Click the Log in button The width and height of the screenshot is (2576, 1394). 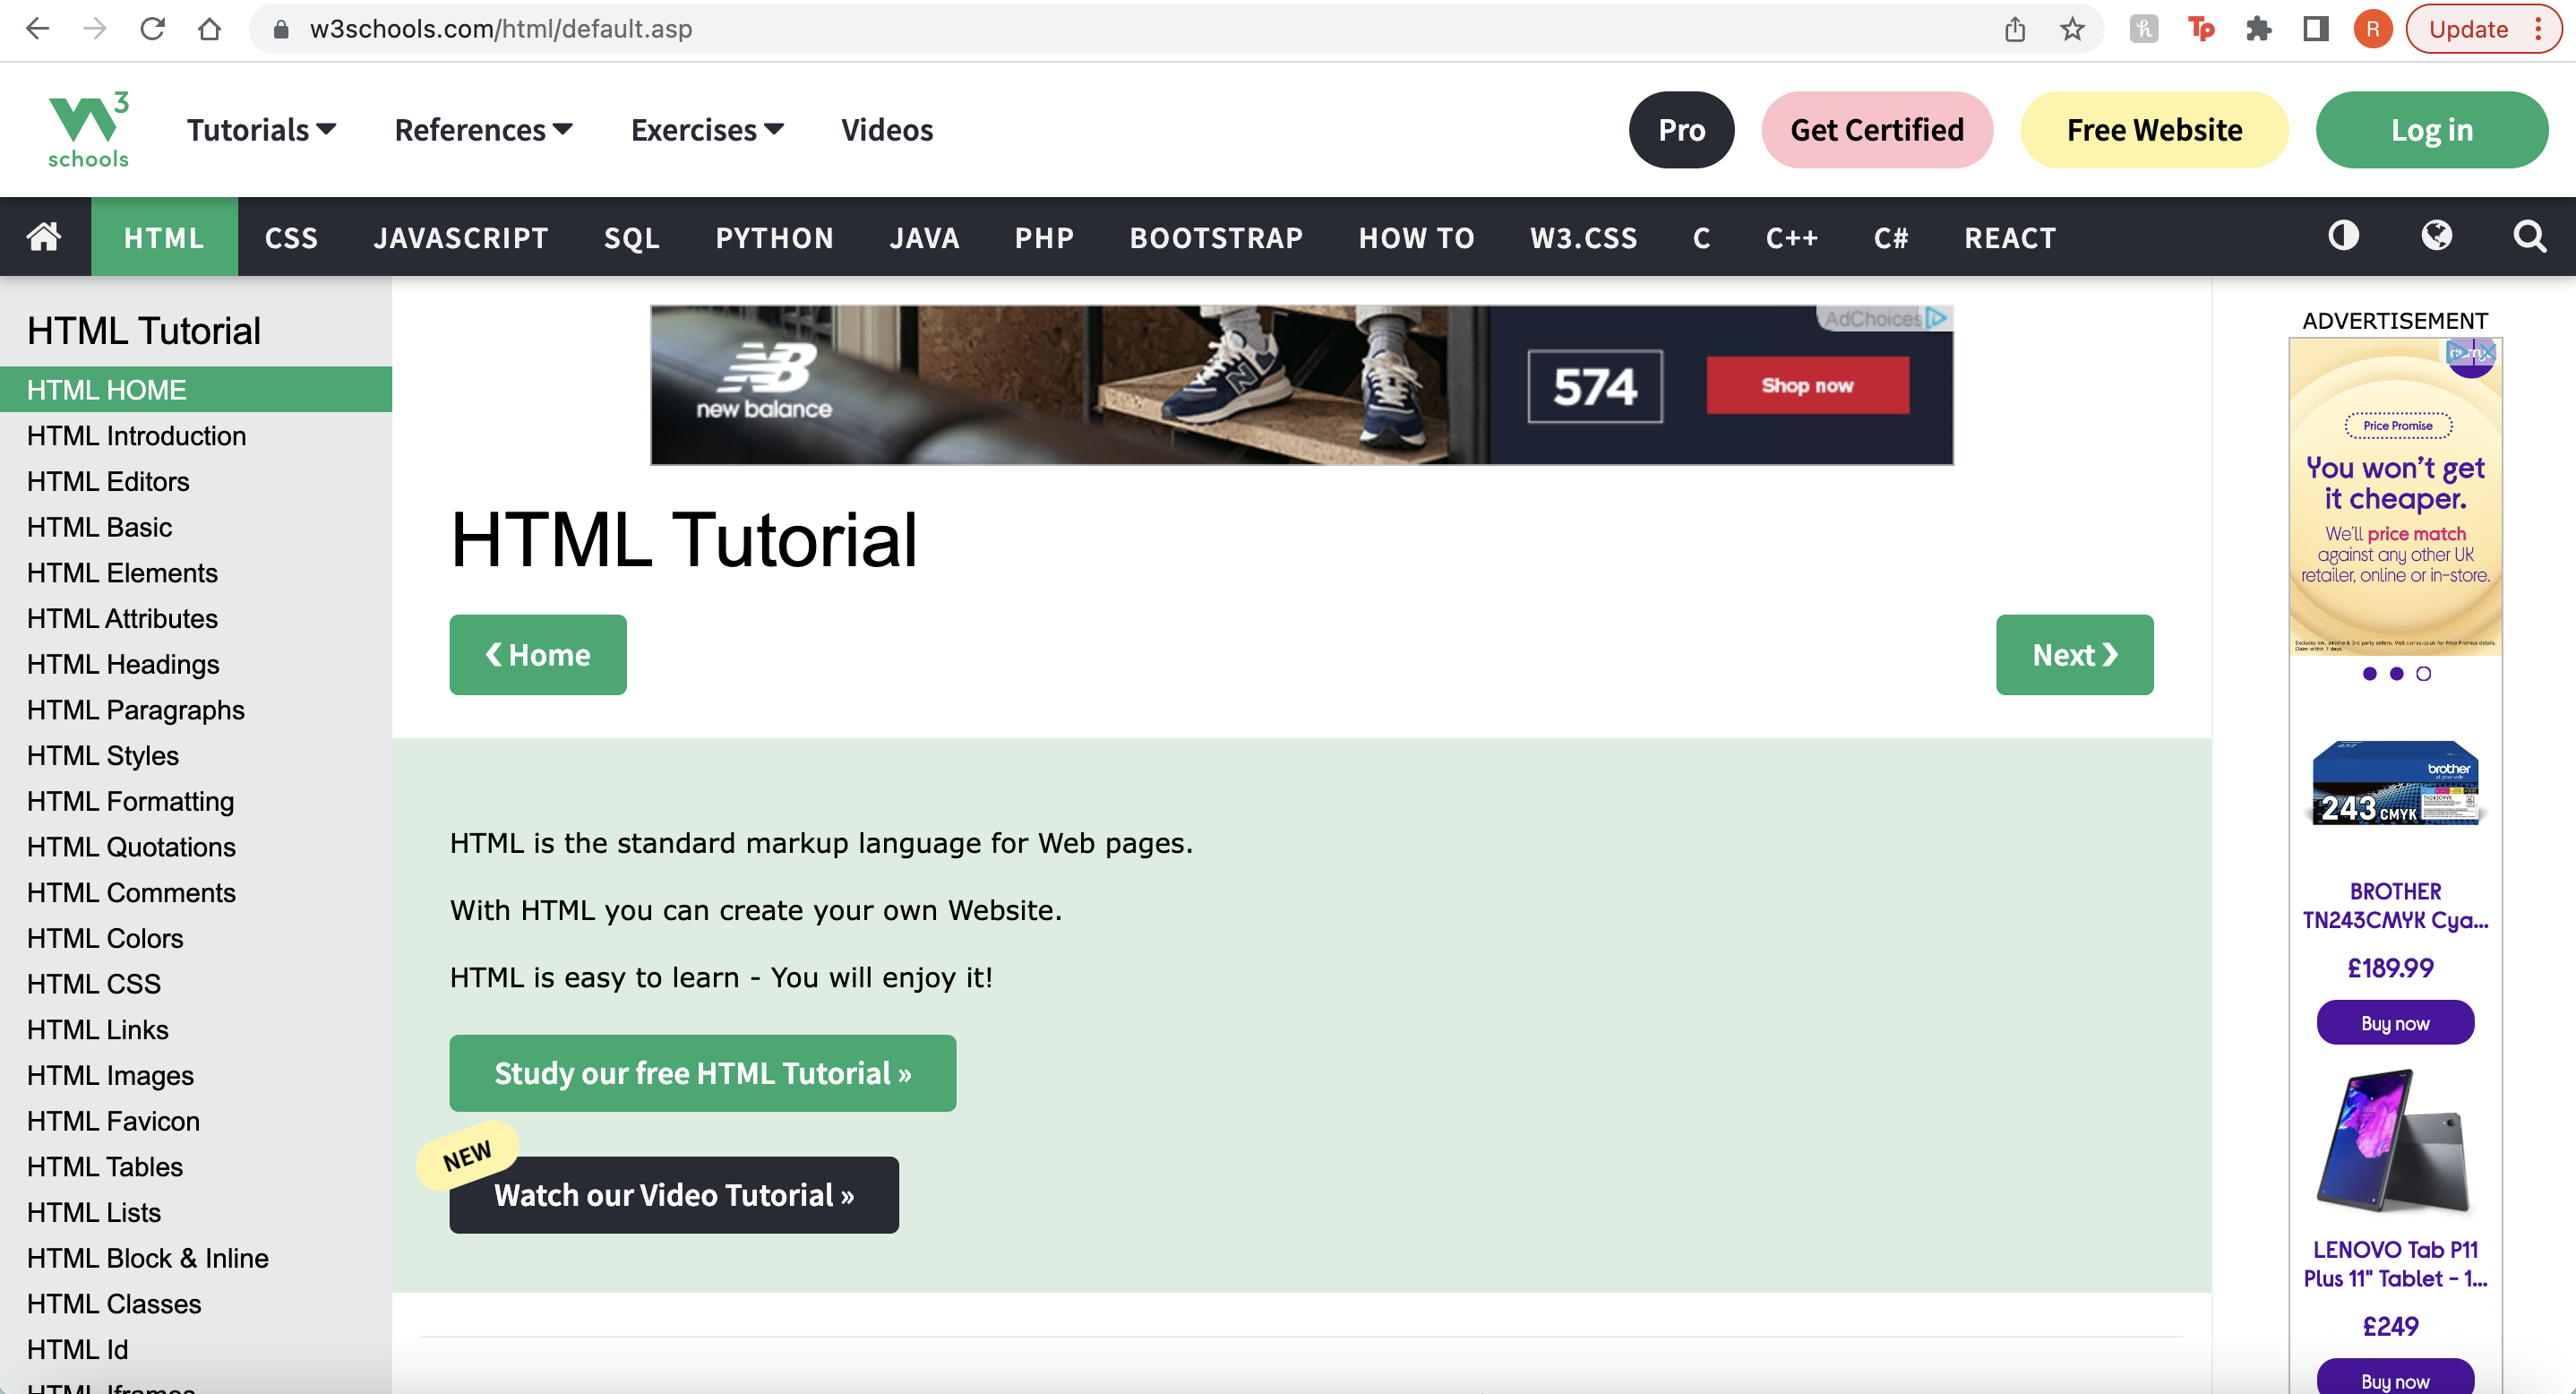2431,130
